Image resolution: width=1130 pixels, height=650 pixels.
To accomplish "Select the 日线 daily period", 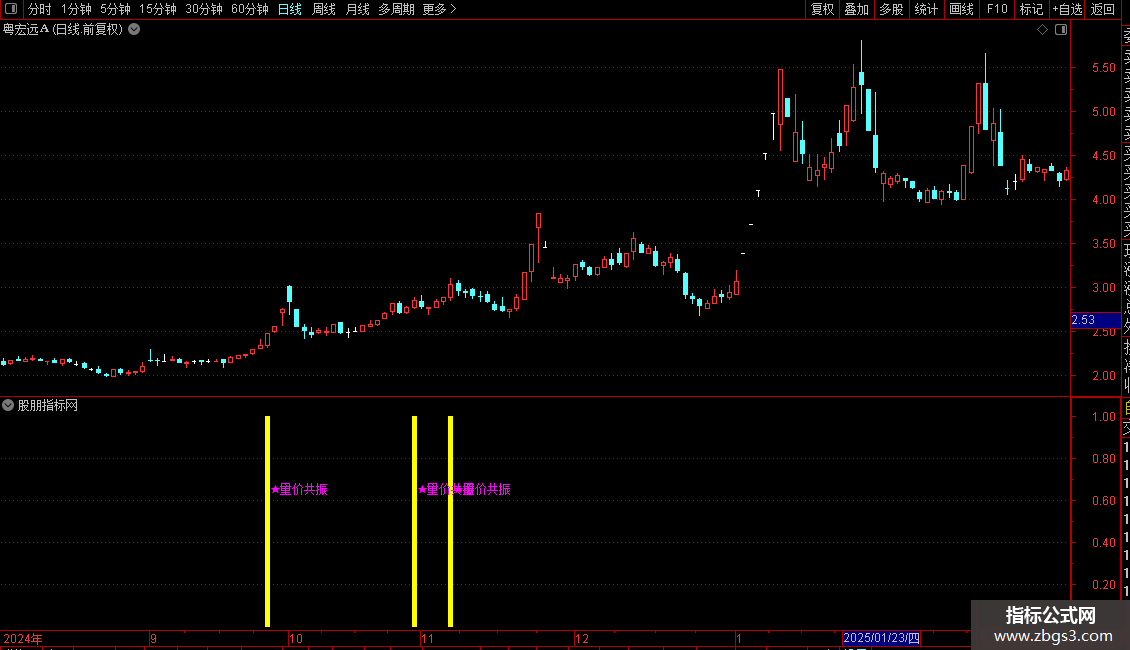I will (290, 9).
